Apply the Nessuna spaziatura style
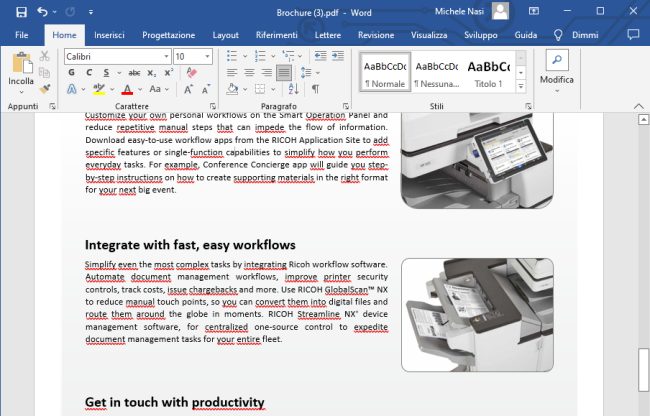The height and width of the screenshot is (416, 650). pyautogui.click(x=437, y=73)
